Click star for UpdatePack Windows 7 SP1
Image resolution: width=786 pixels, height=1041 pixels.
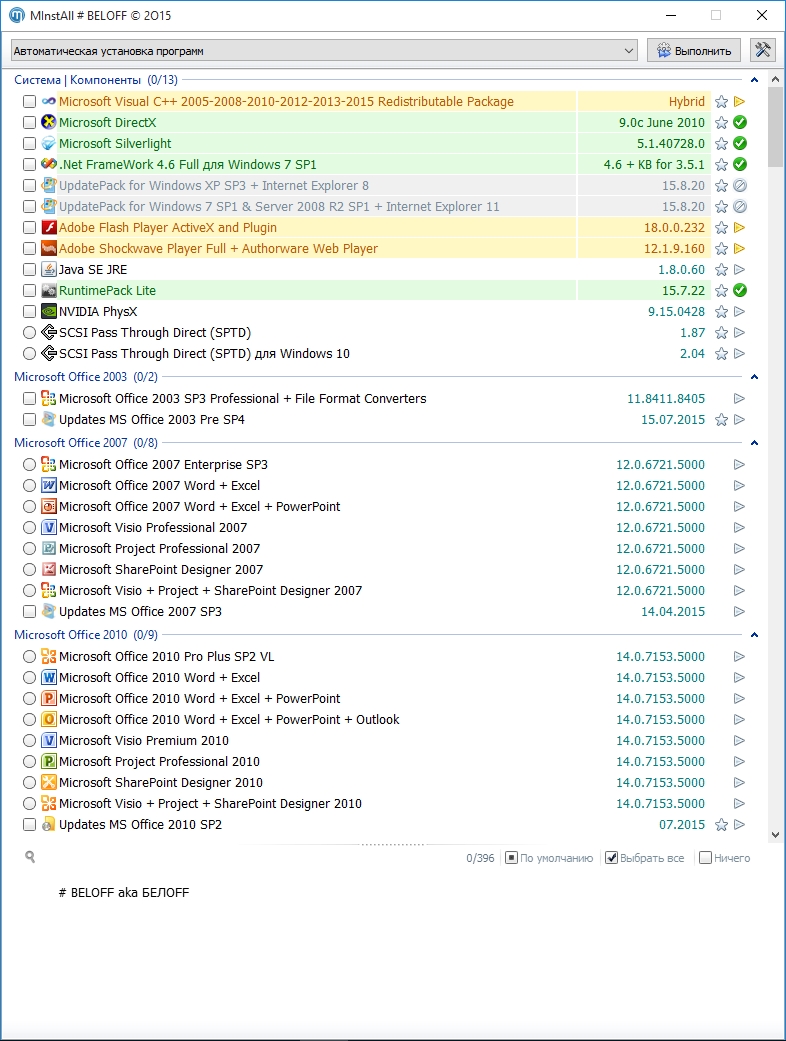[721, 206]
